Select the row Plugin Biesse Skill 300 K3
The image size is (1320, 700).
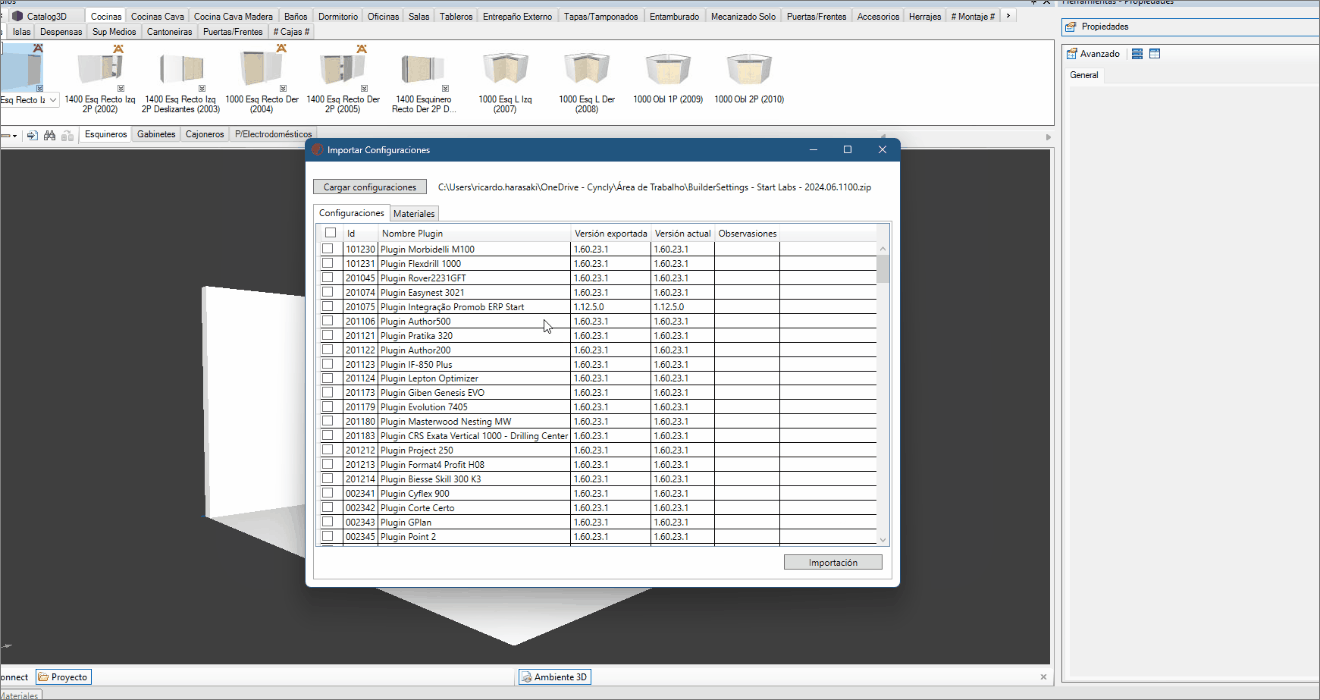click(x=598, y=480)
